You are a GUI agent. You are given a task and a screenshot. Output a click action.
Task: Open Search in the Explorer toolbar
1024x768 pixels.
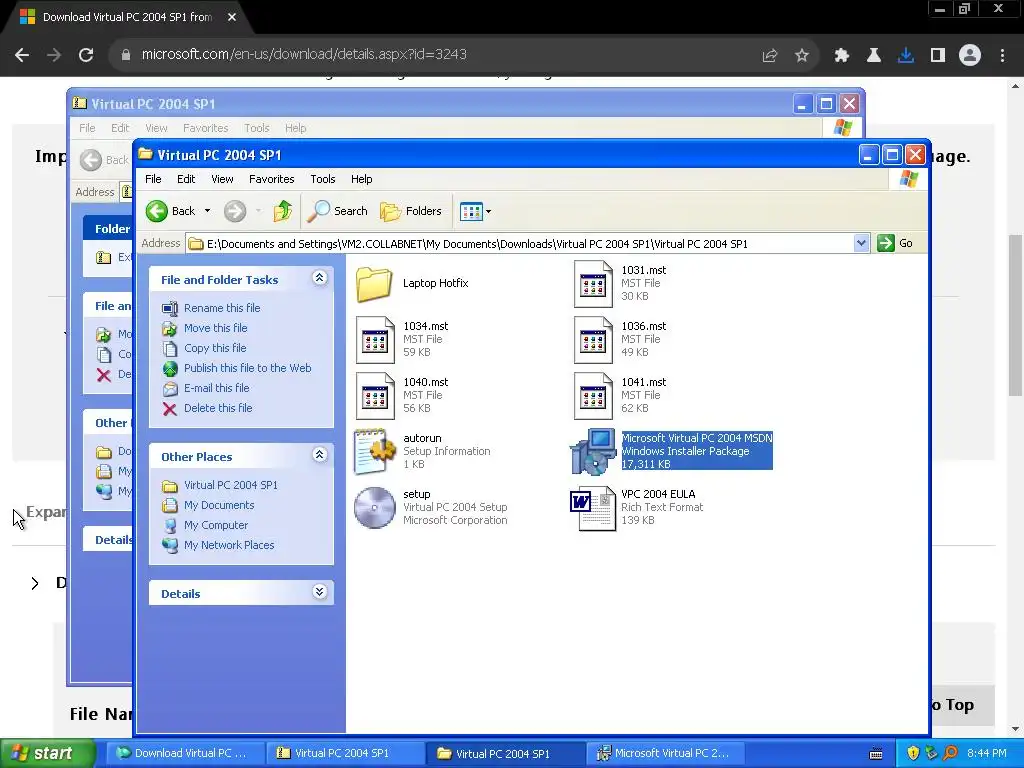(338, 211)
